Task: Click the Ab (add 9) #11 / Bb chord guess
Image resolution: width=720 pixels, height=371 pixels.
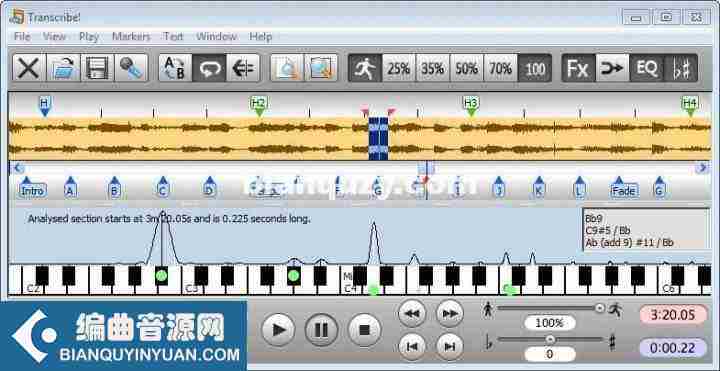Action: 629,242
